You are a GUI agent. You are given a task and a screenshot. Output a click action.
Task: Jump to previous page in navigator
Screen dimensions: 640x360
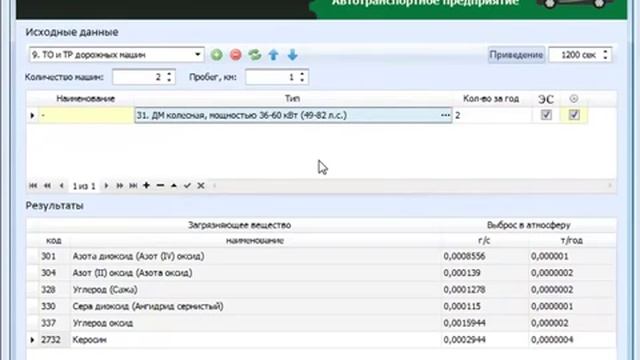pyautogui.click(x=47, y=186)
